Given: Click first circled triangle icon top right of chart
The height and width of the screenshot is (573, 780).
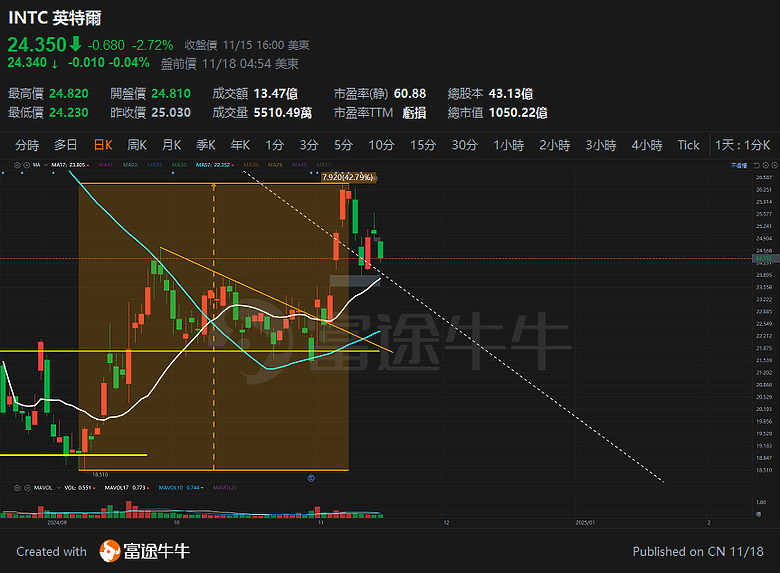Looking at the screenshot, I should pyautogui.click(x=766, y=165).
